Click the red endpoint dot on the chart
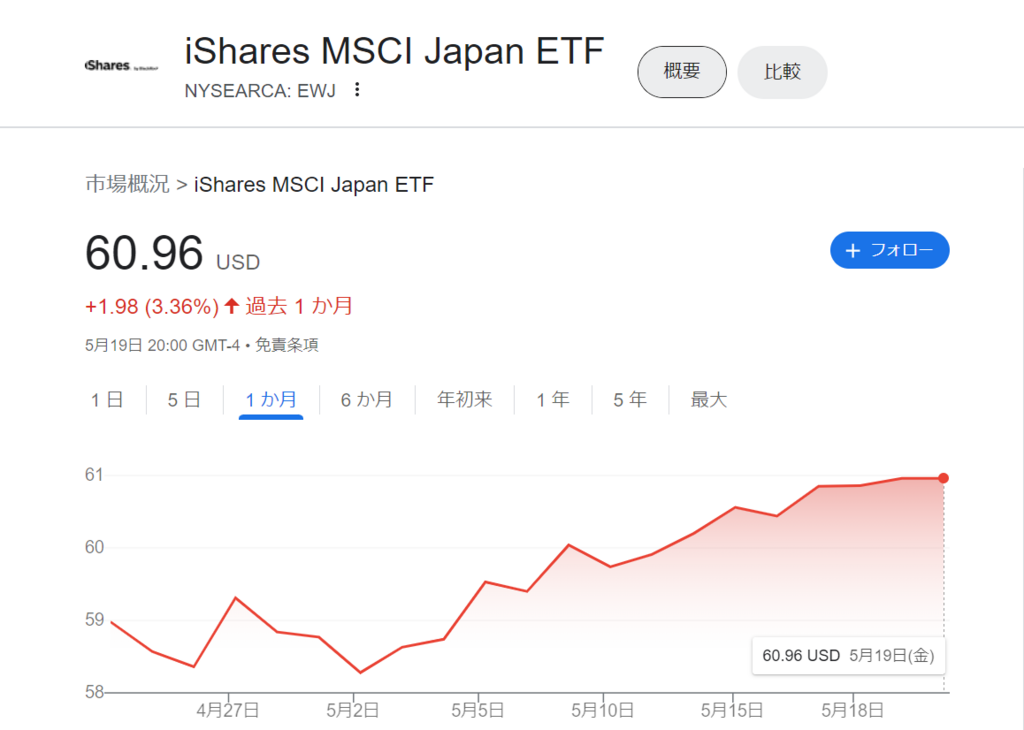This screenshot has width=1024, height=730. (943, 479)
